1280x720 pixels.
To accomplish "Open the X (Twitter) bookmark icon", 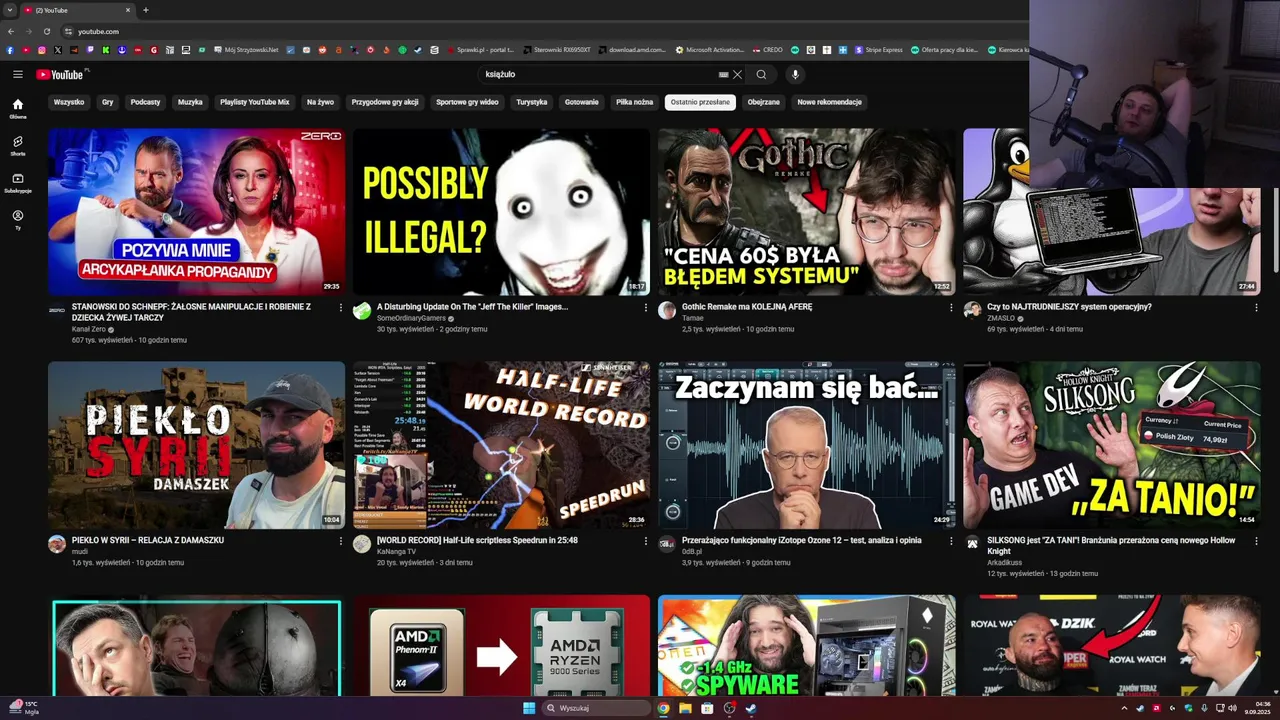I will [58, 49].
